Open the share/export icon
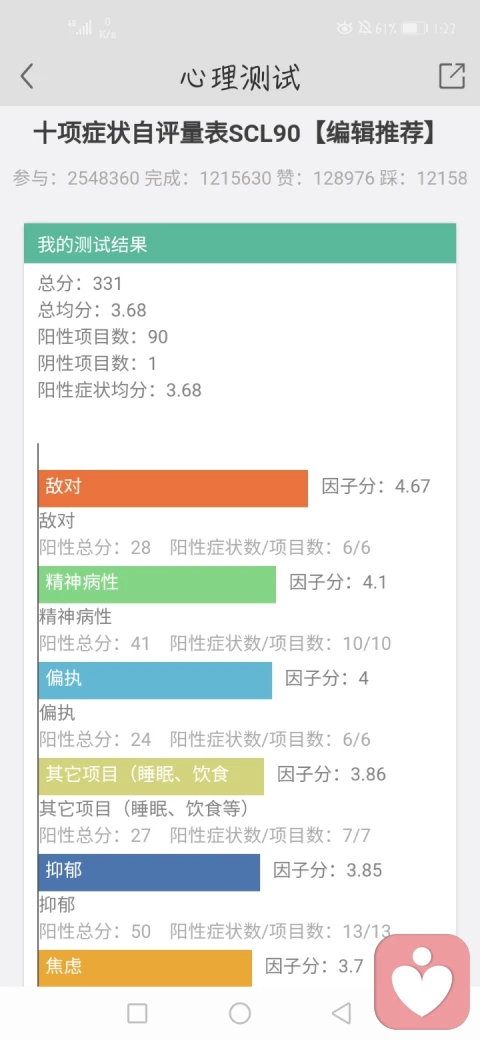 (x=452, y=76)
